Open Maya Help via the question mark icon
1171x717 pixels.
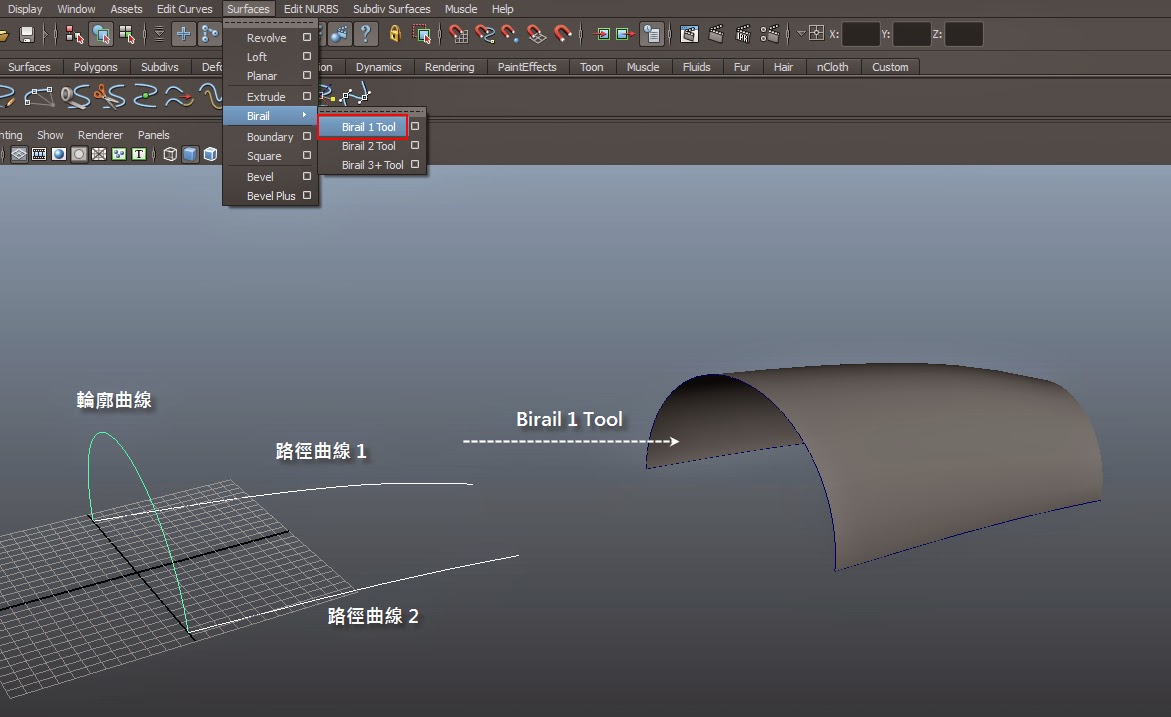pos(366,33)
